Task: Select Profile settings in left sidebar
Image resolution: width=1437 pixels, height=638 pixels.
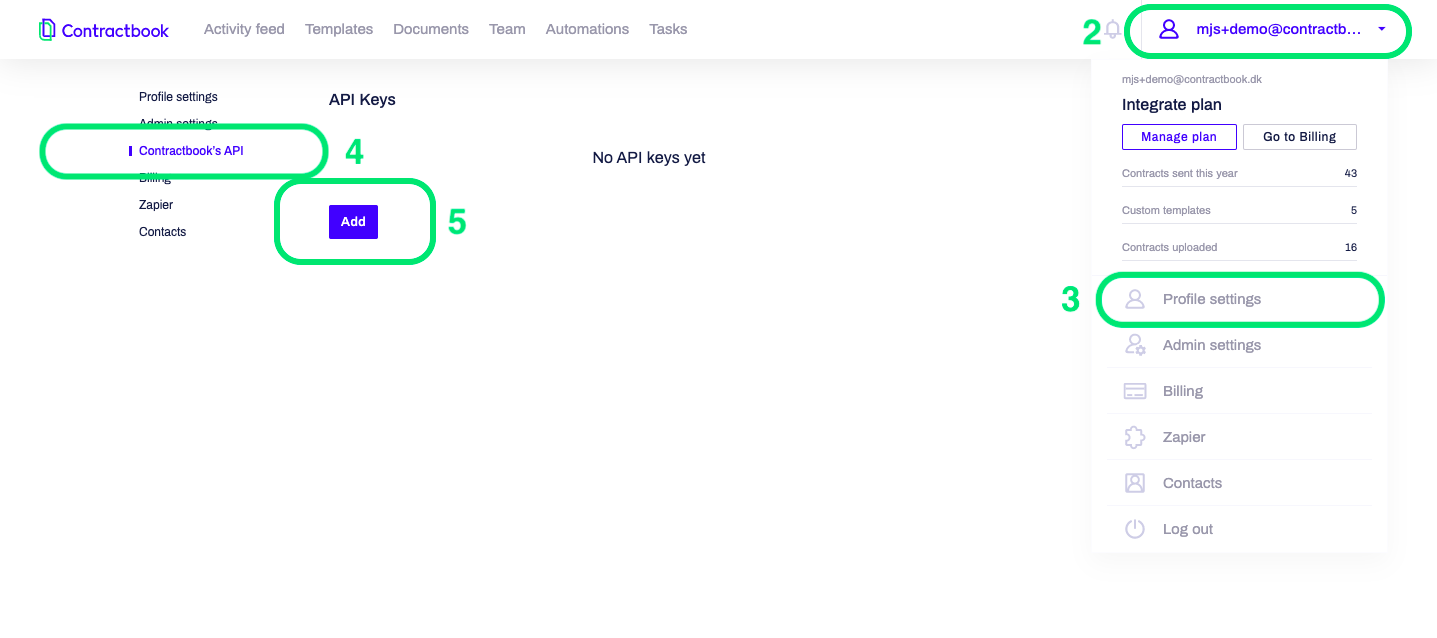Action: (178, 97)
